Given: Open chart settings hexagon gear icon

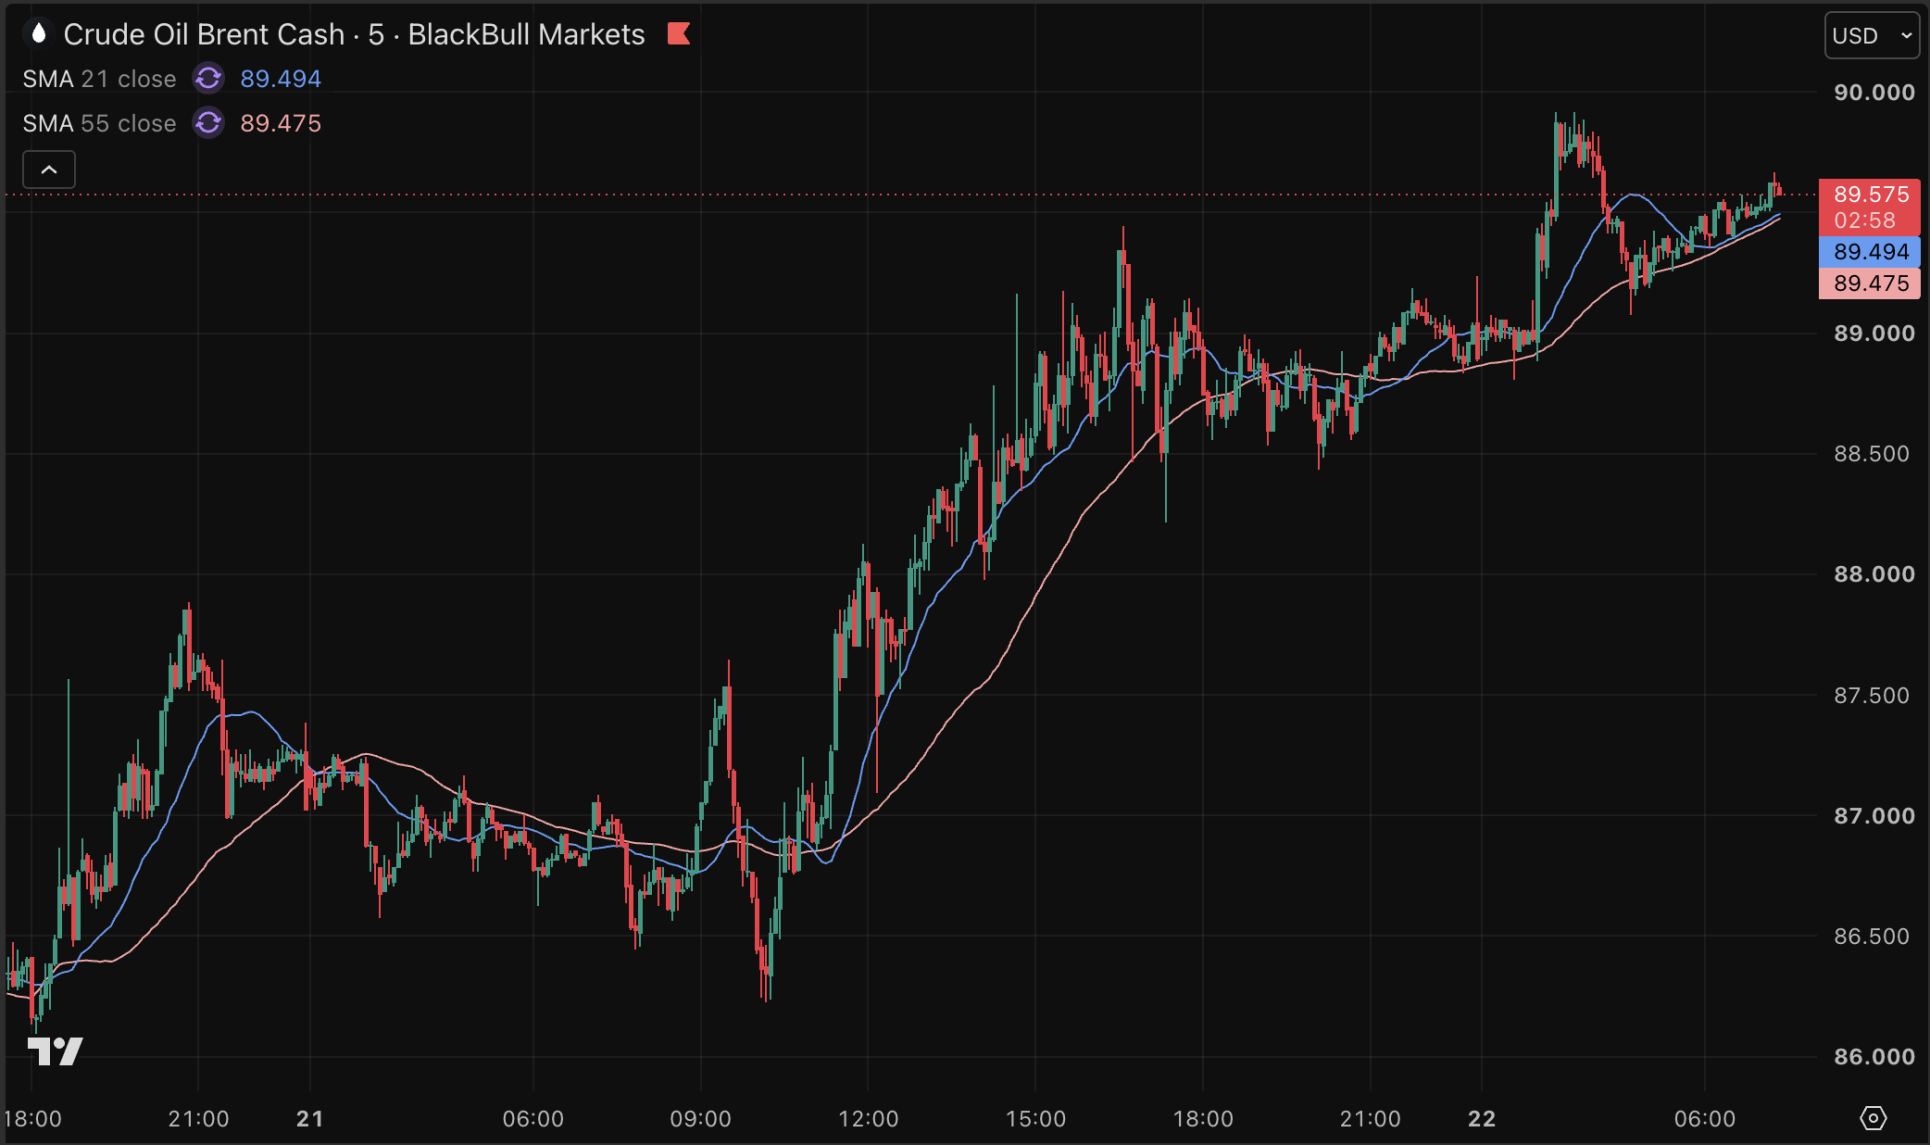Looking at the screenshot, I should [1873, 1117].
